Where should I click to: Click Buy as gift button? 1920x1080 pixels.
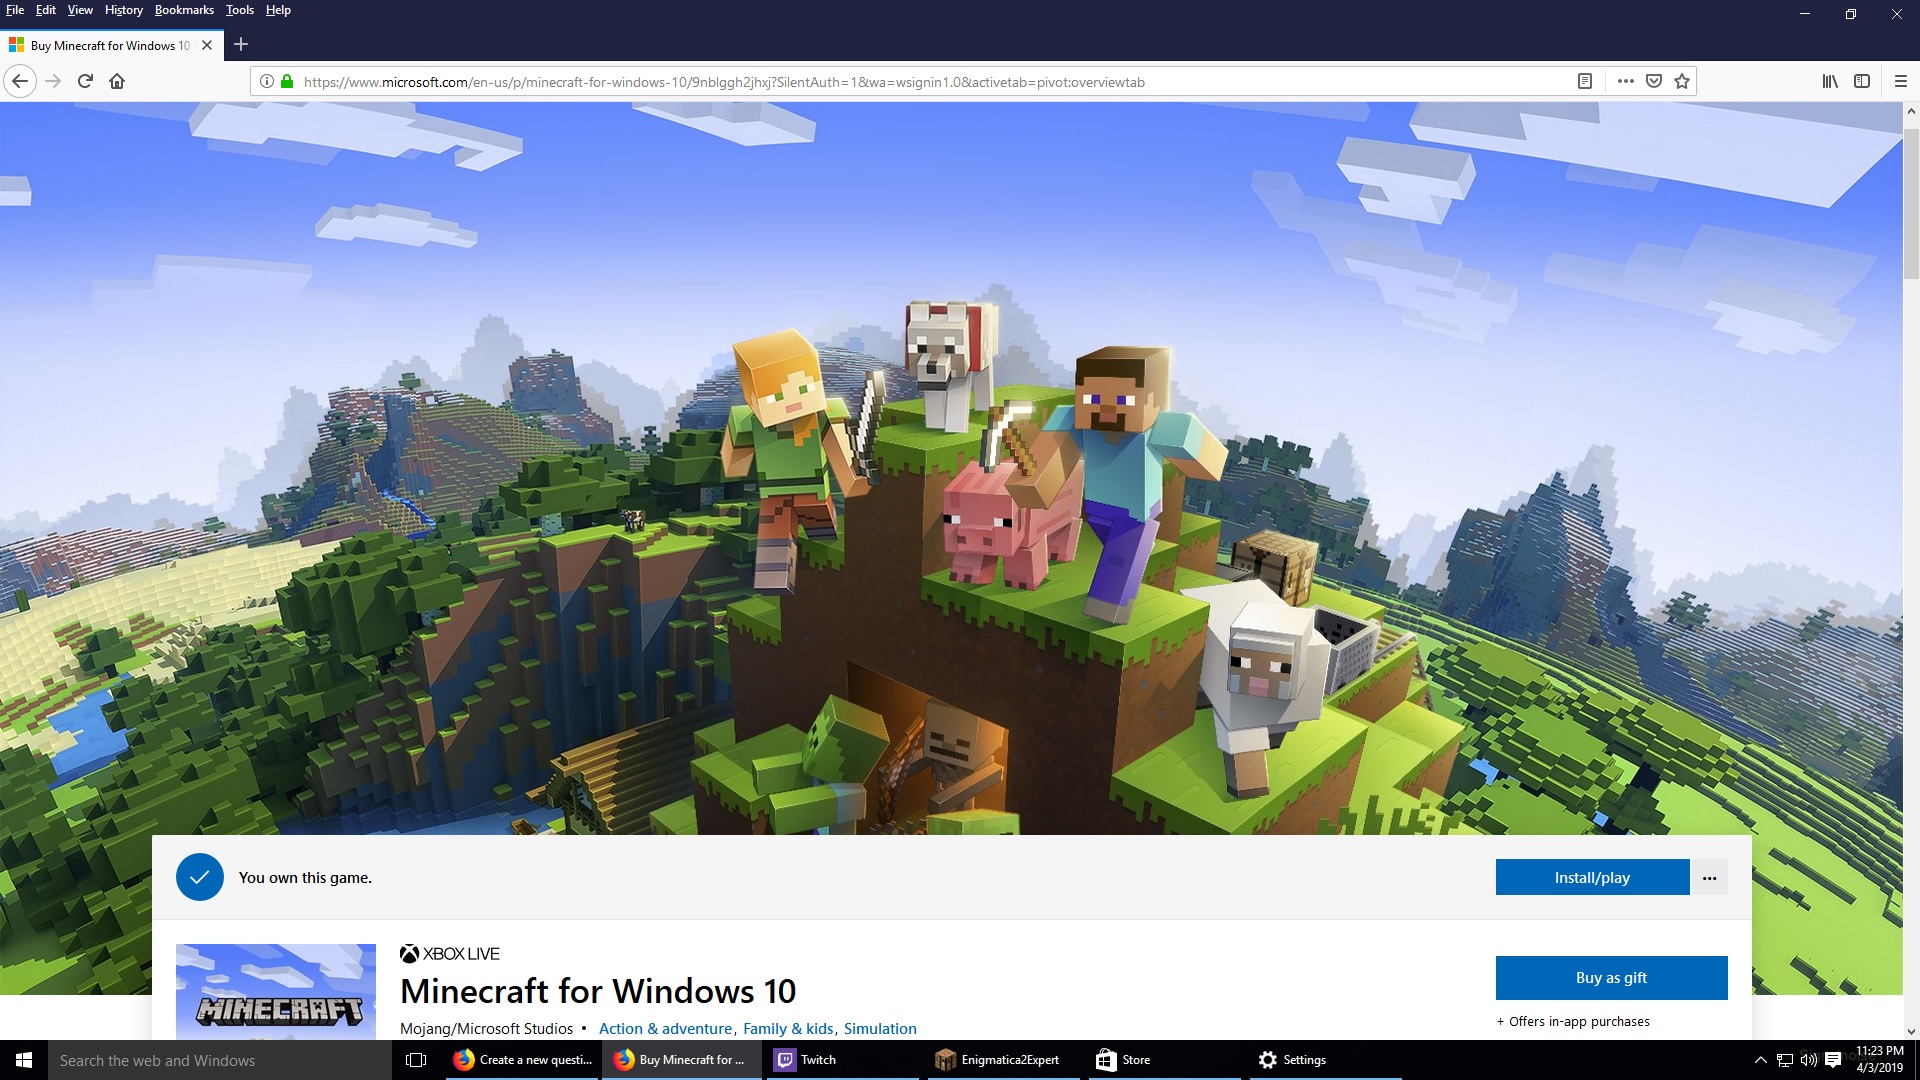(1611, 977)
